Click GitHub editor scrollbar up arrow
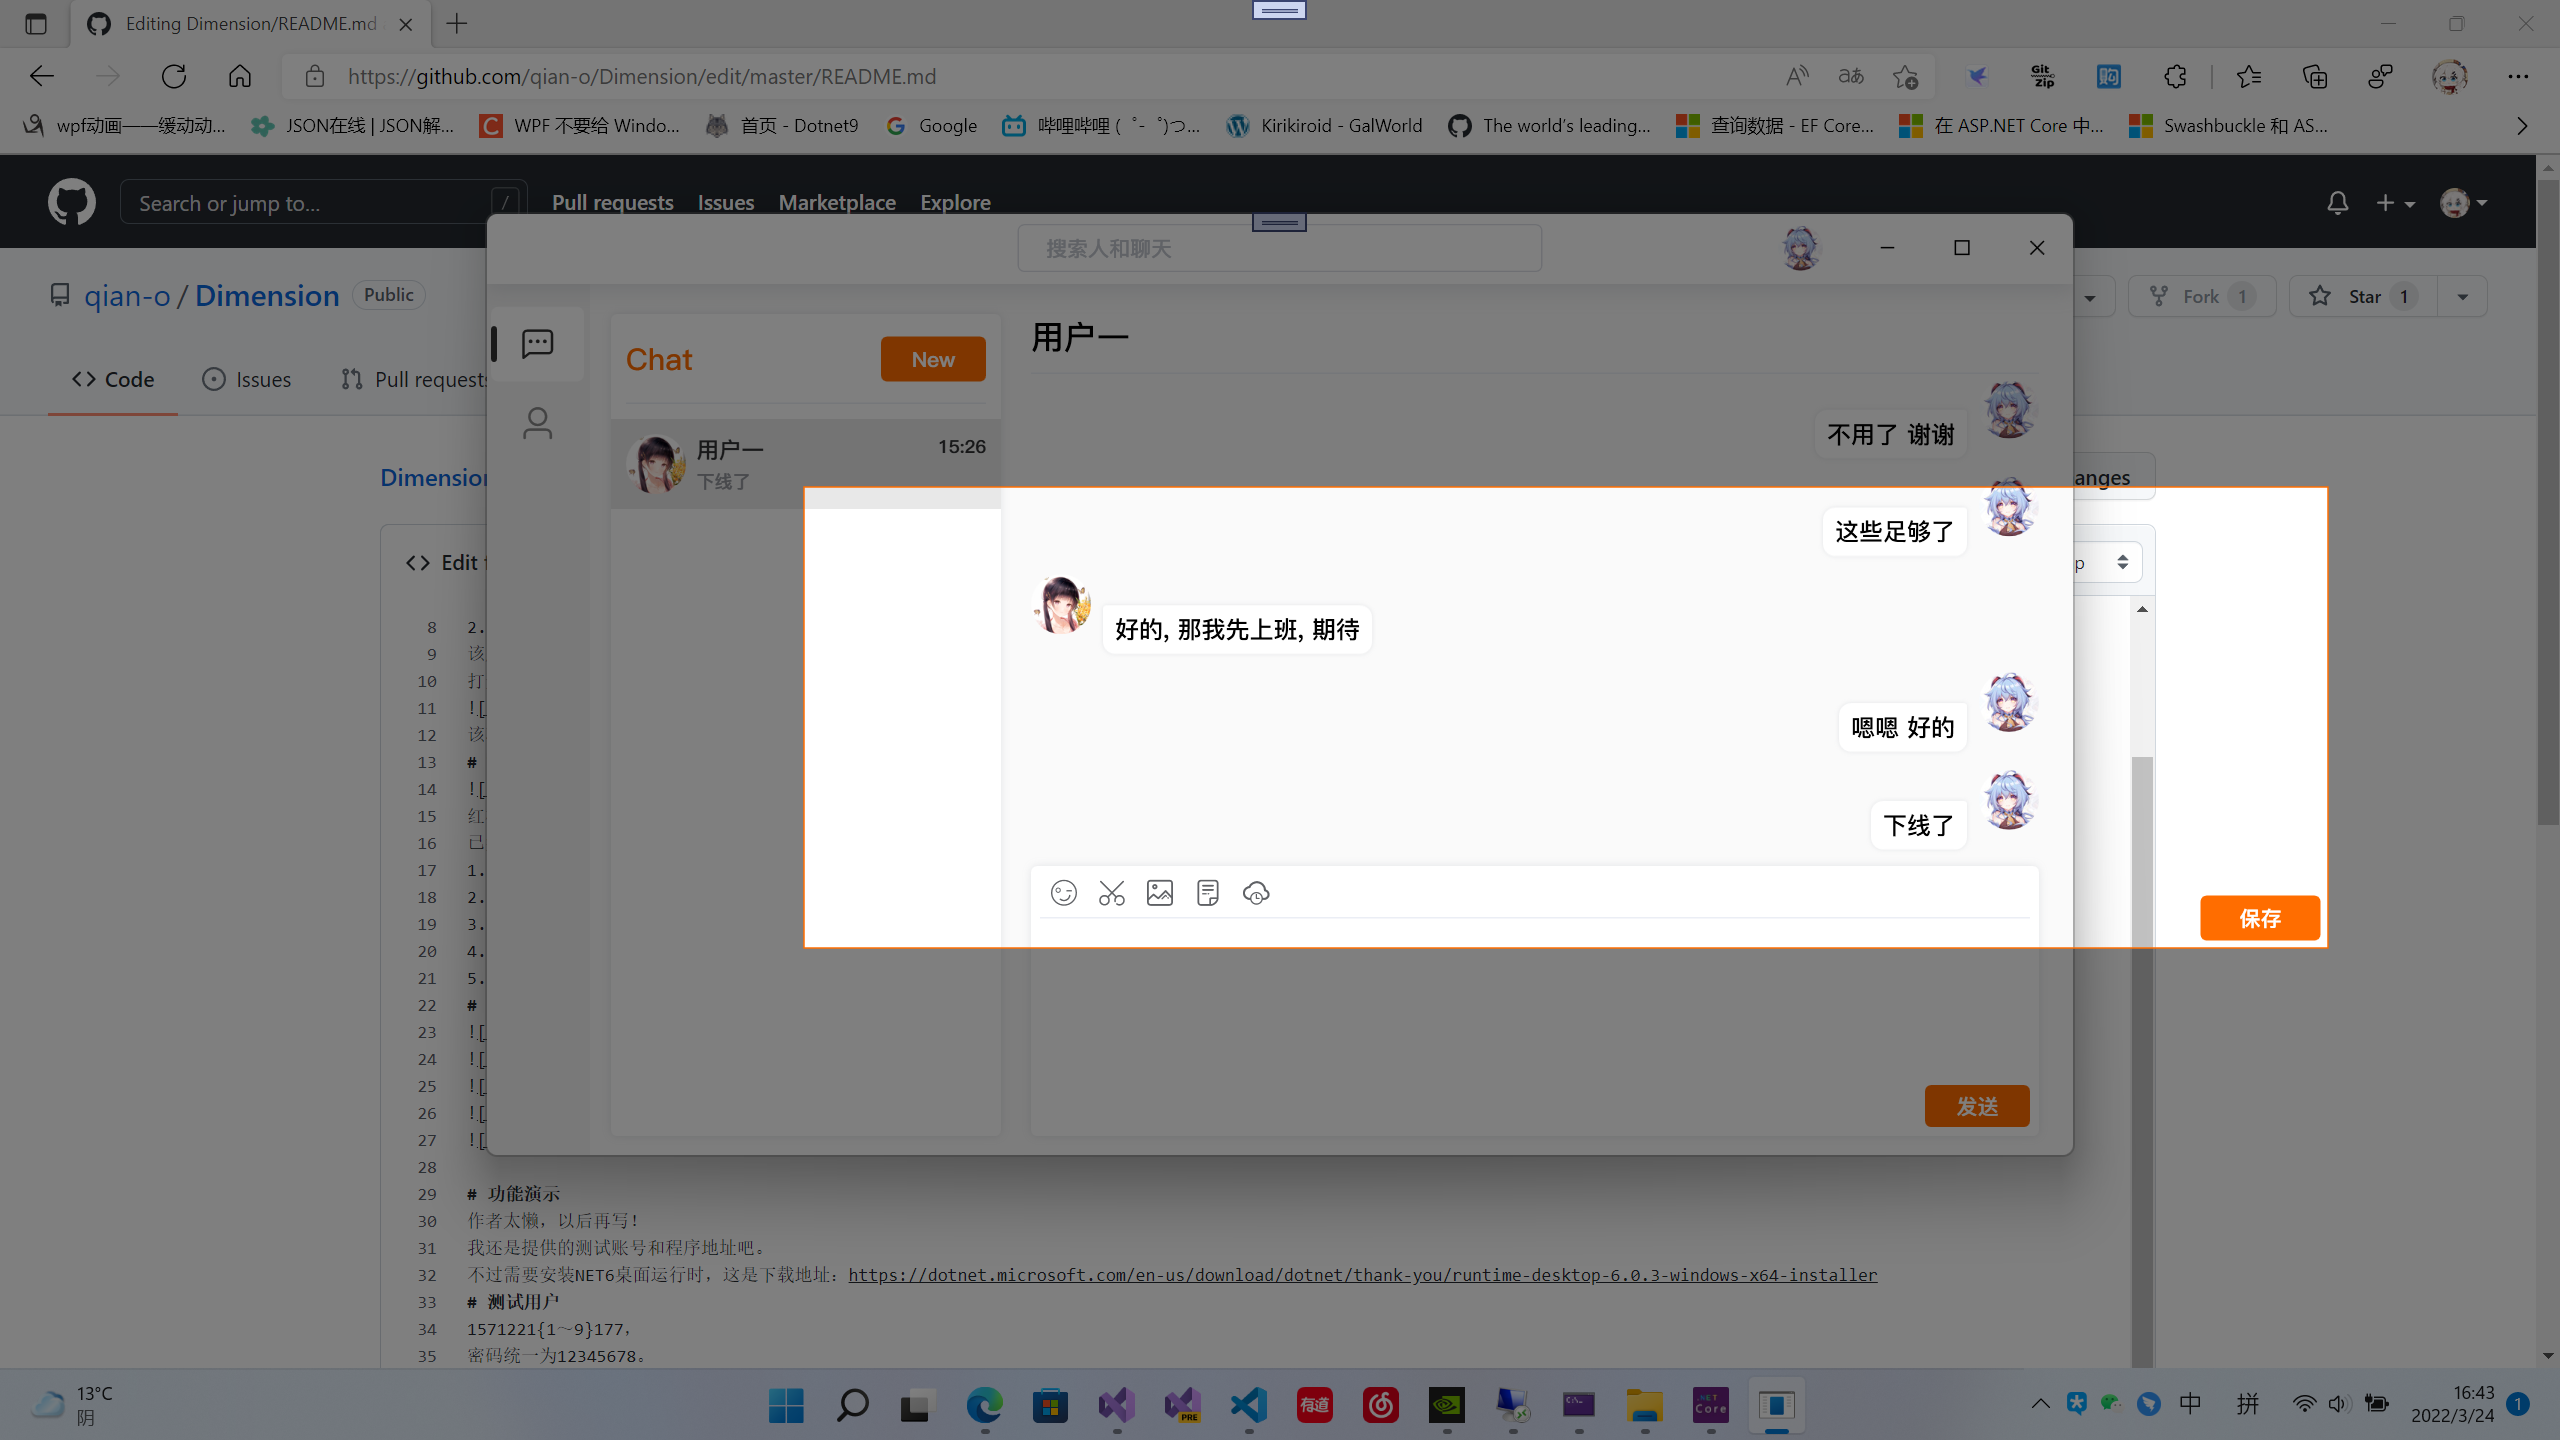The image size is (2560, 1440). pyautogui.click(x=2142, y=609)
